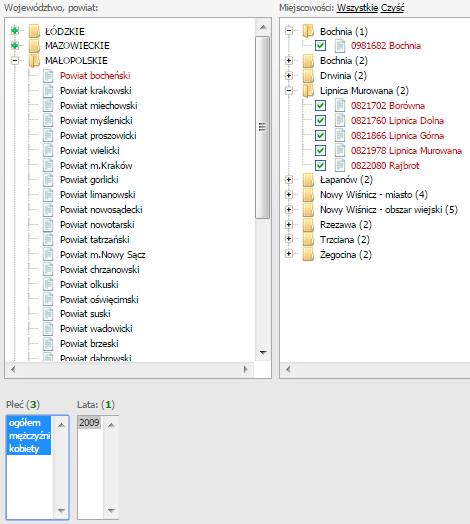Uncheck the 0821866 Lipnica Górna checkbox

coord(320,135)
